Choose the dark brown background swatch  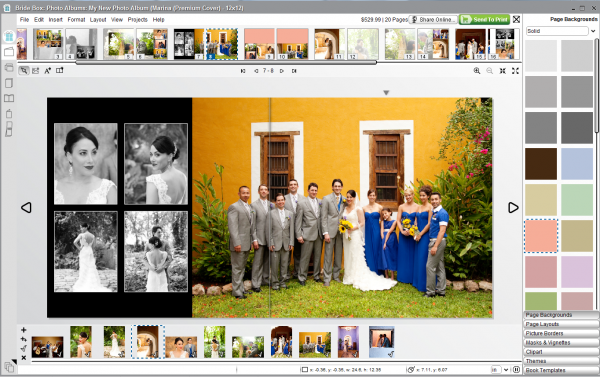(x=541, y=164)
